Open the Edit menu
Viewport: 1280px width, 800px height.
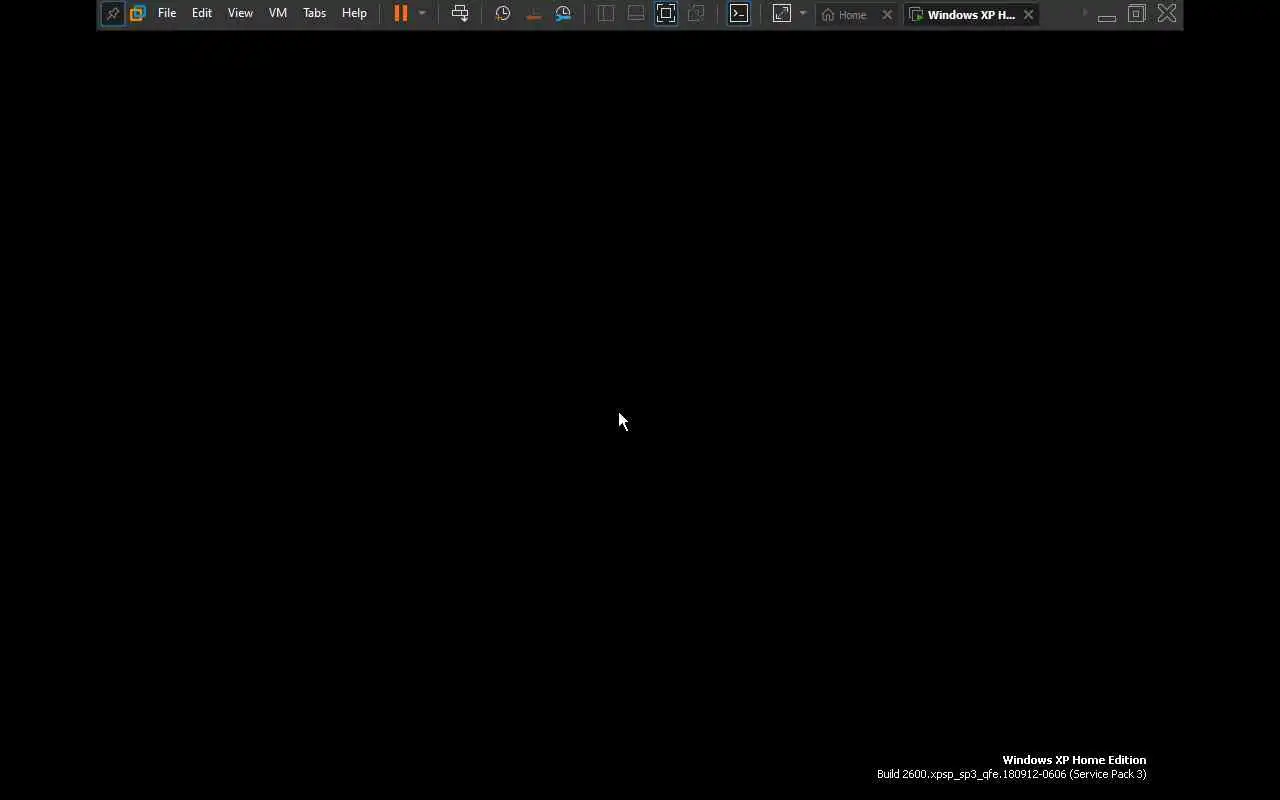click(202, 14)
